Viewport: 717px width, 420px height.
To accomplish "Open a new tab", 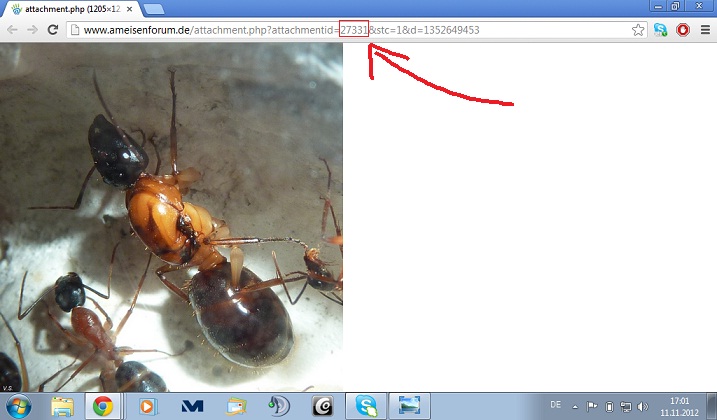I will click(154, 9).
